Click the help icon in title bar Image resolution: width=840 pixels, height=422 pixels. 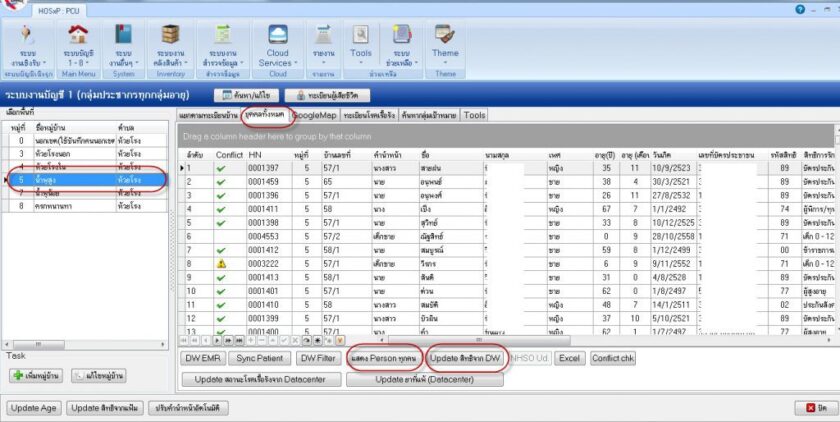799,8
